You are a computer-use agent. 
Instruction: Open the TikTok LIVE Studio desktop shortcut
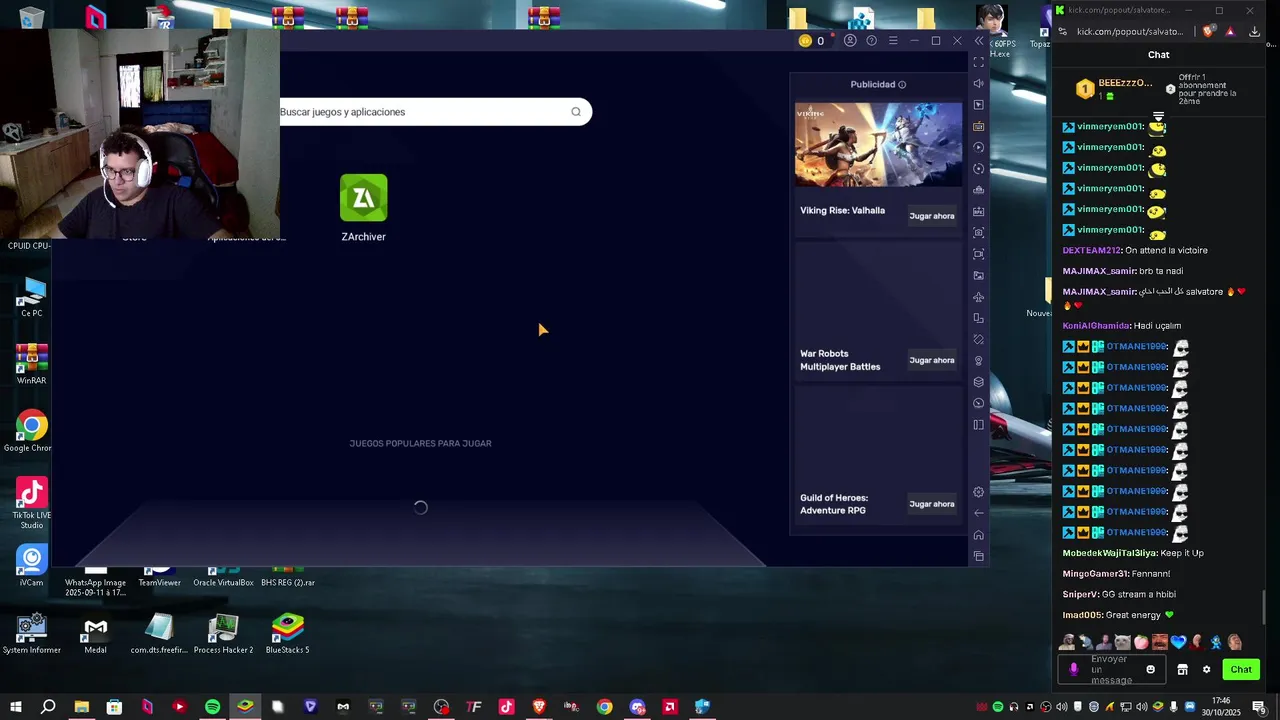32,504
